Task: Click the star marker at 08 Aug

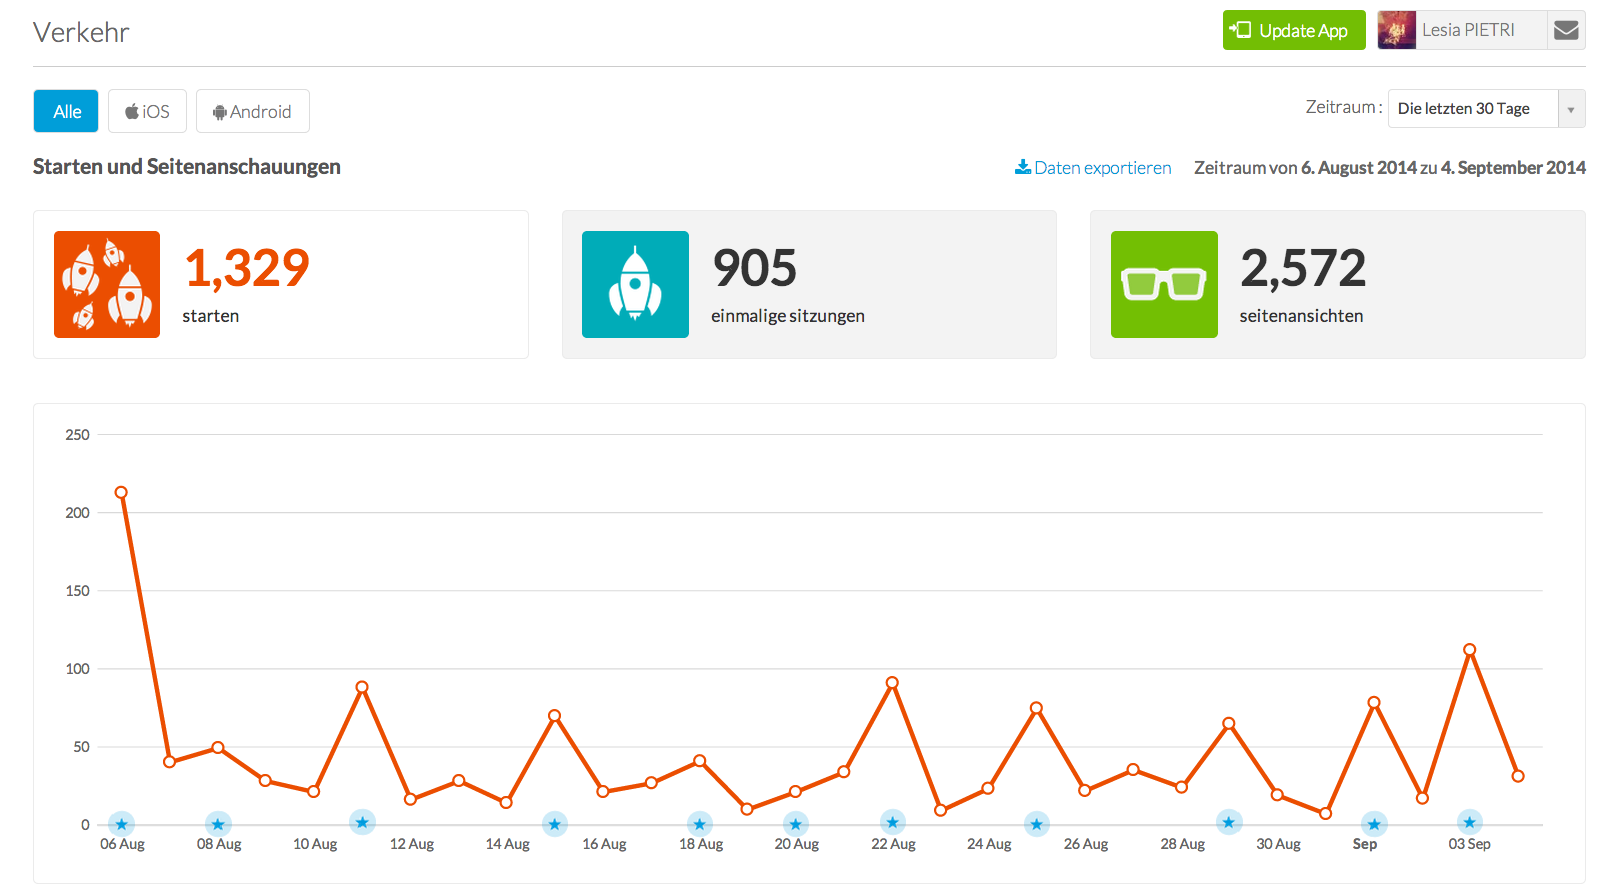Action: (x=218, y=825)
